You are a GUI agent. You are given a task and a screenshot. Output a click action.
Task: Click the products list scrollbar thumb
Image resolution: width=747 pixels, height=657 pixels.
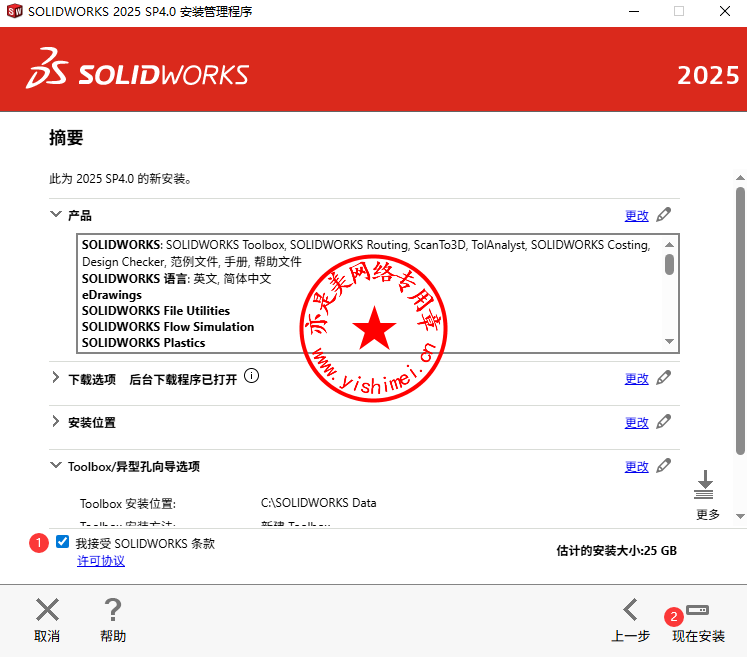tap(669, 264)
